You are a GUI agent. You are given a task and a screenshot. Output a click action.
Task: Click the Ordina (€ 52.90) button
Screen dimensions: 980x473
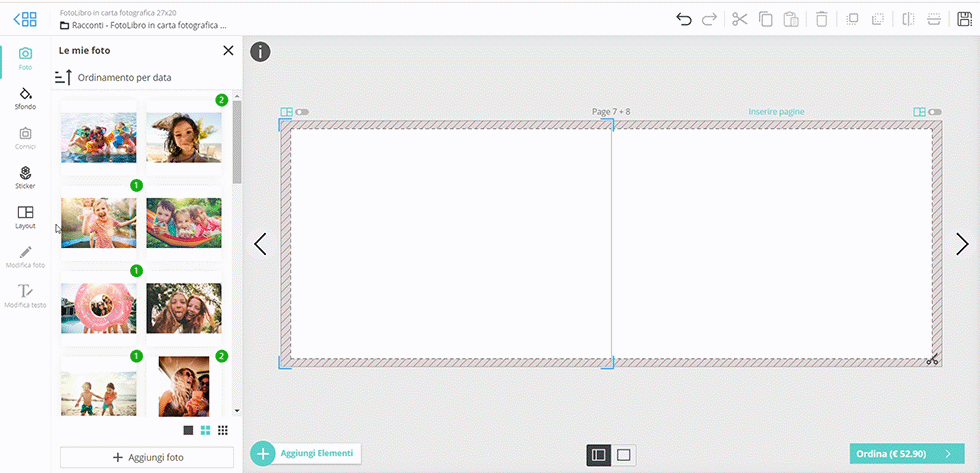[x=899, y=454]
